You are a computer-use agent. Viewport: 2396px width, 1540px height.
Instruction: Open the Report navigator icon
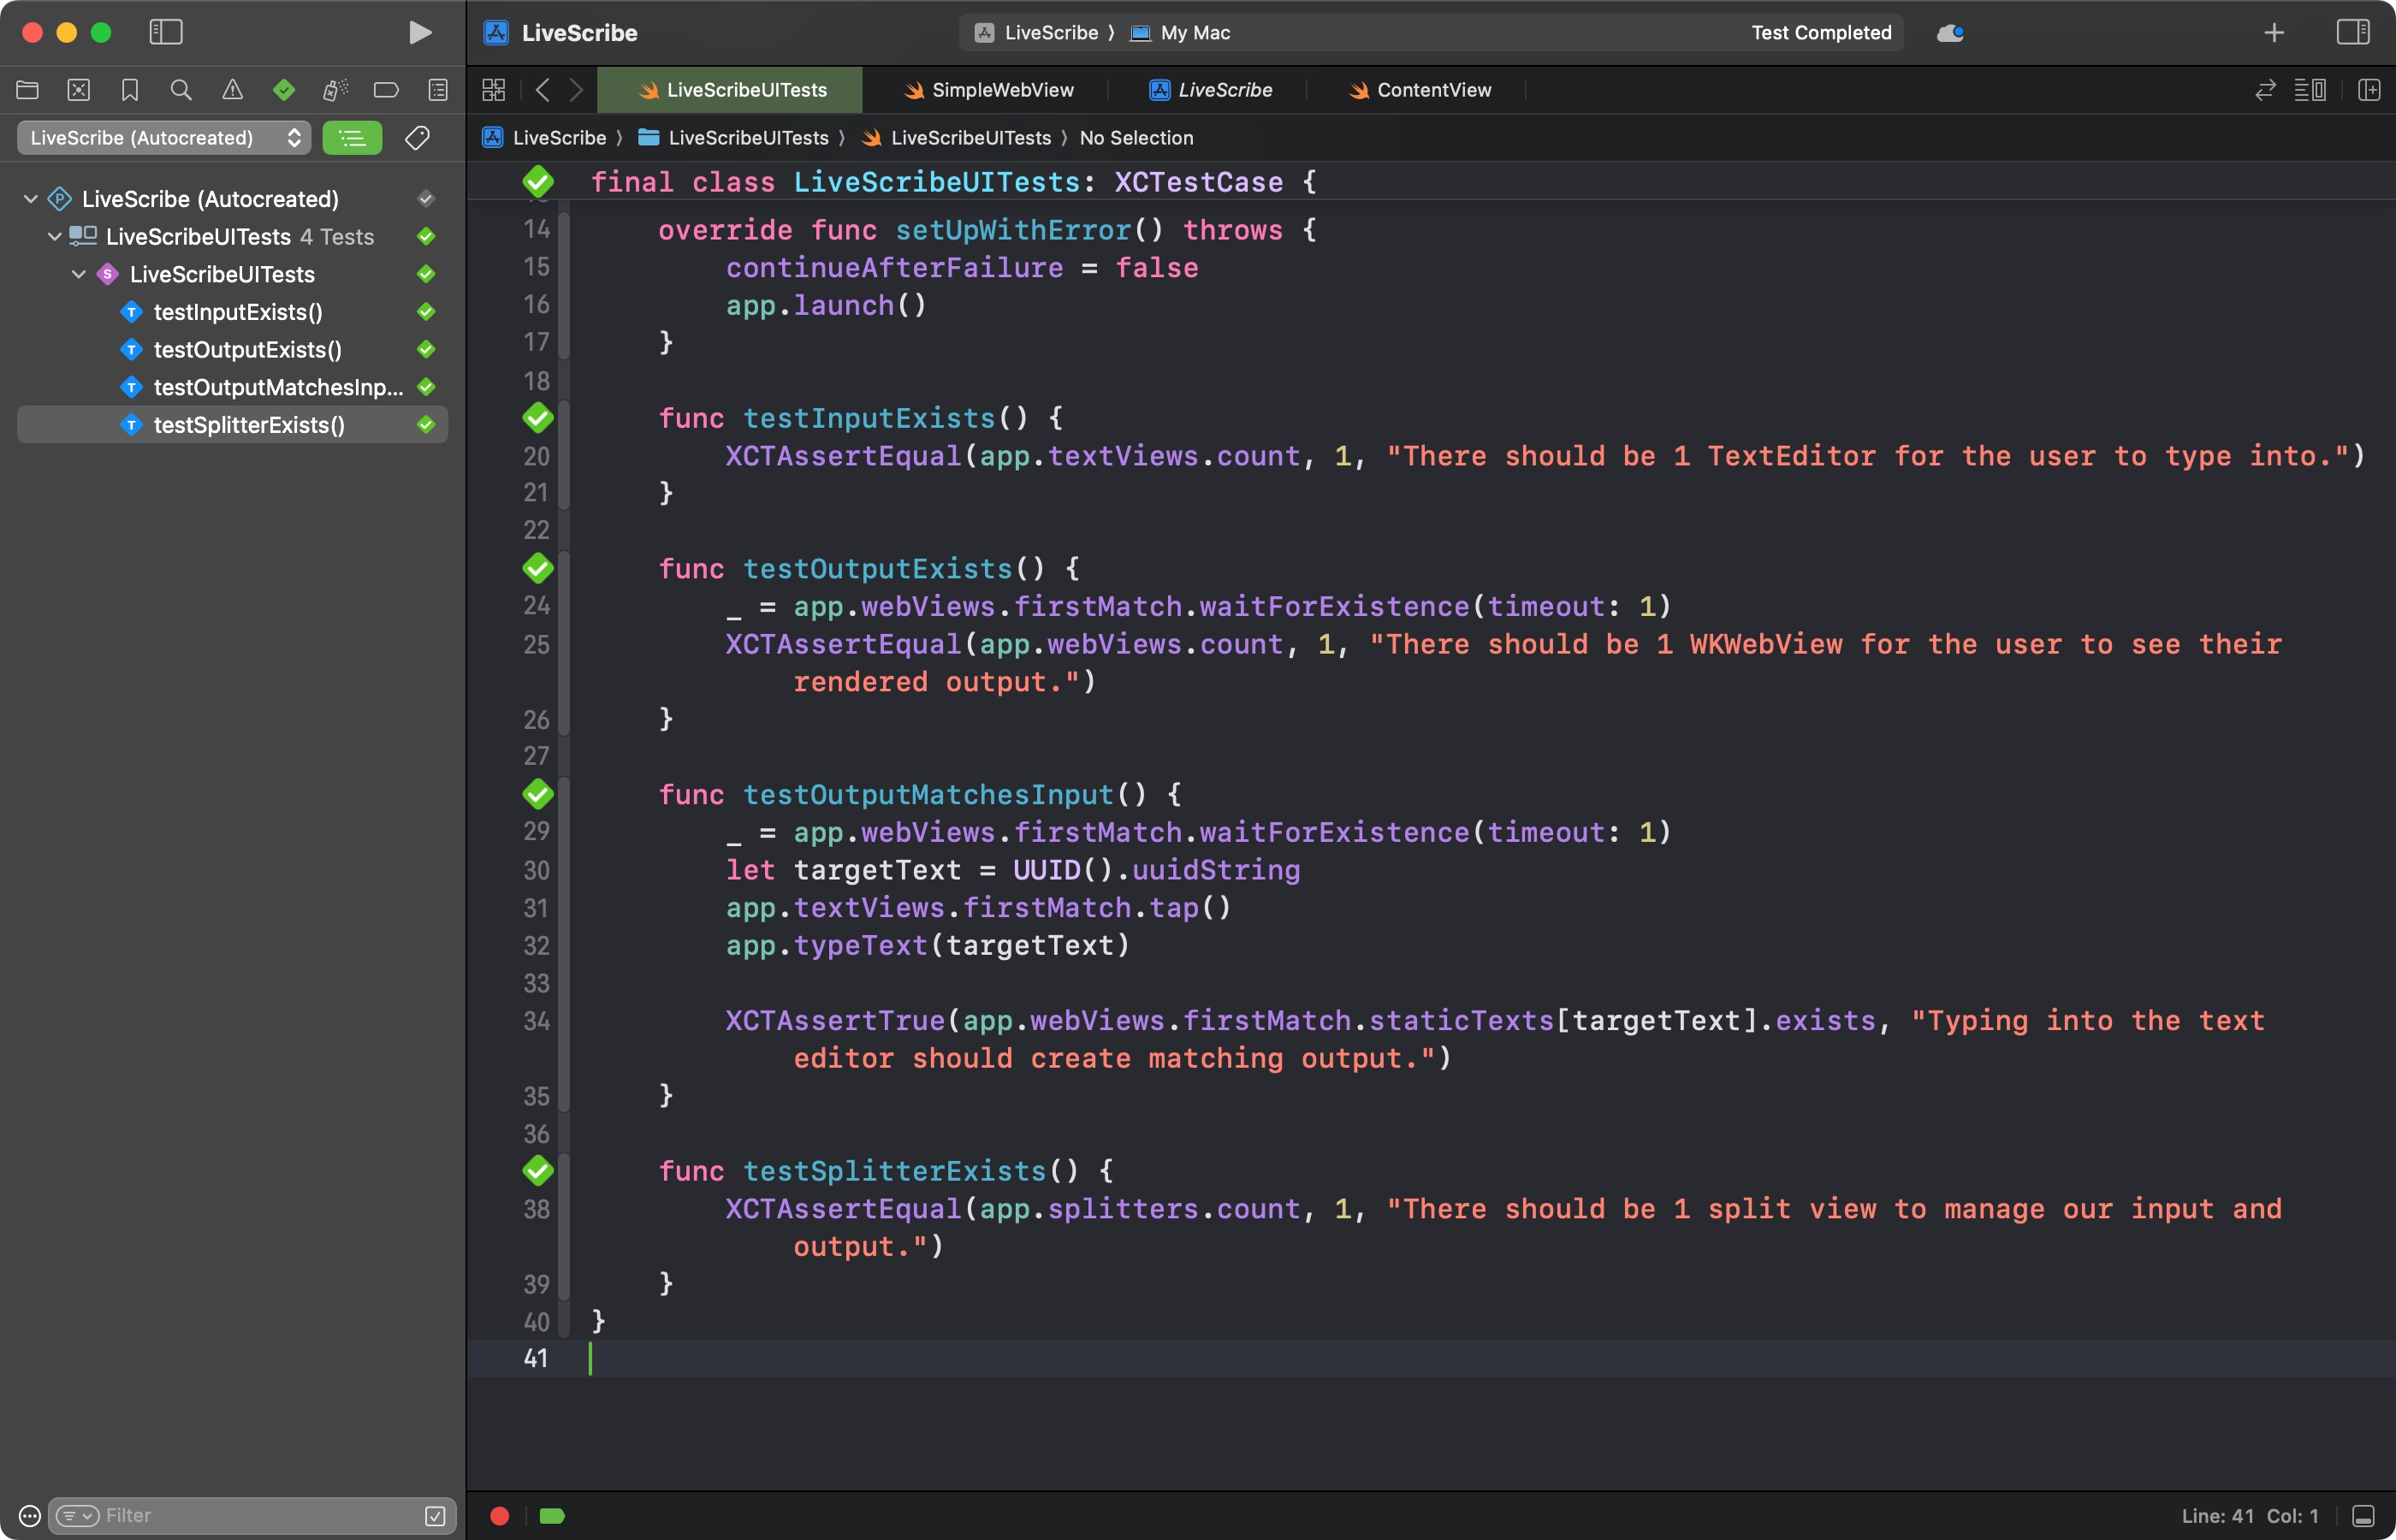coord(438,90)
